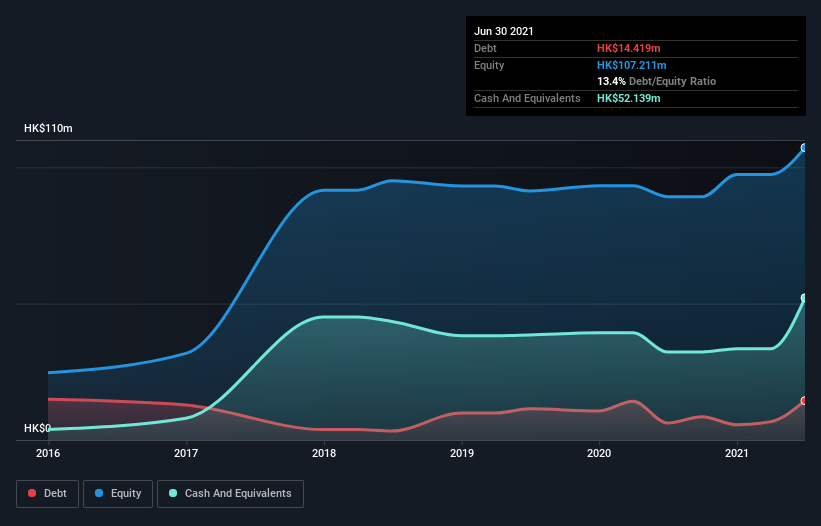Click the Equity label in tooltip
The image size is (821, 526).
(x=489, y=65)
